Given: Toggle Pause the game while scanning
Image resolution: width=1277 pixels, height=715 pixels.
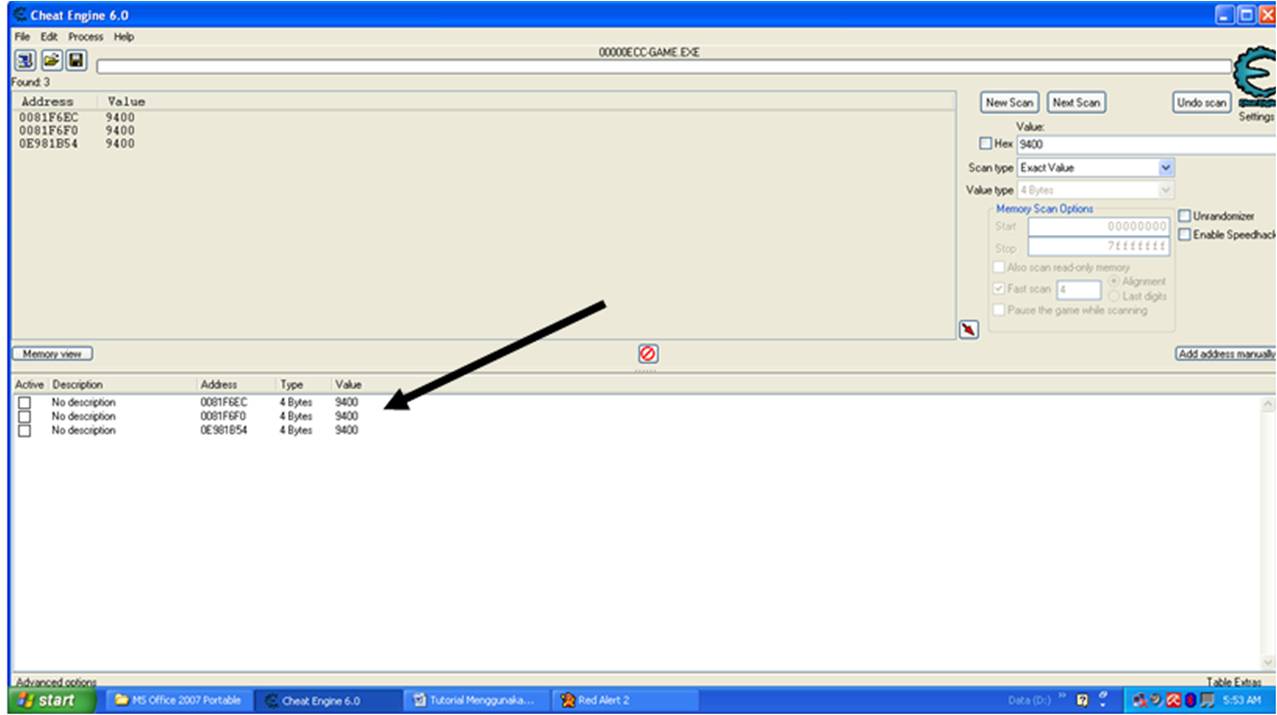Looking at the screenshot, I should coord(999,310).
